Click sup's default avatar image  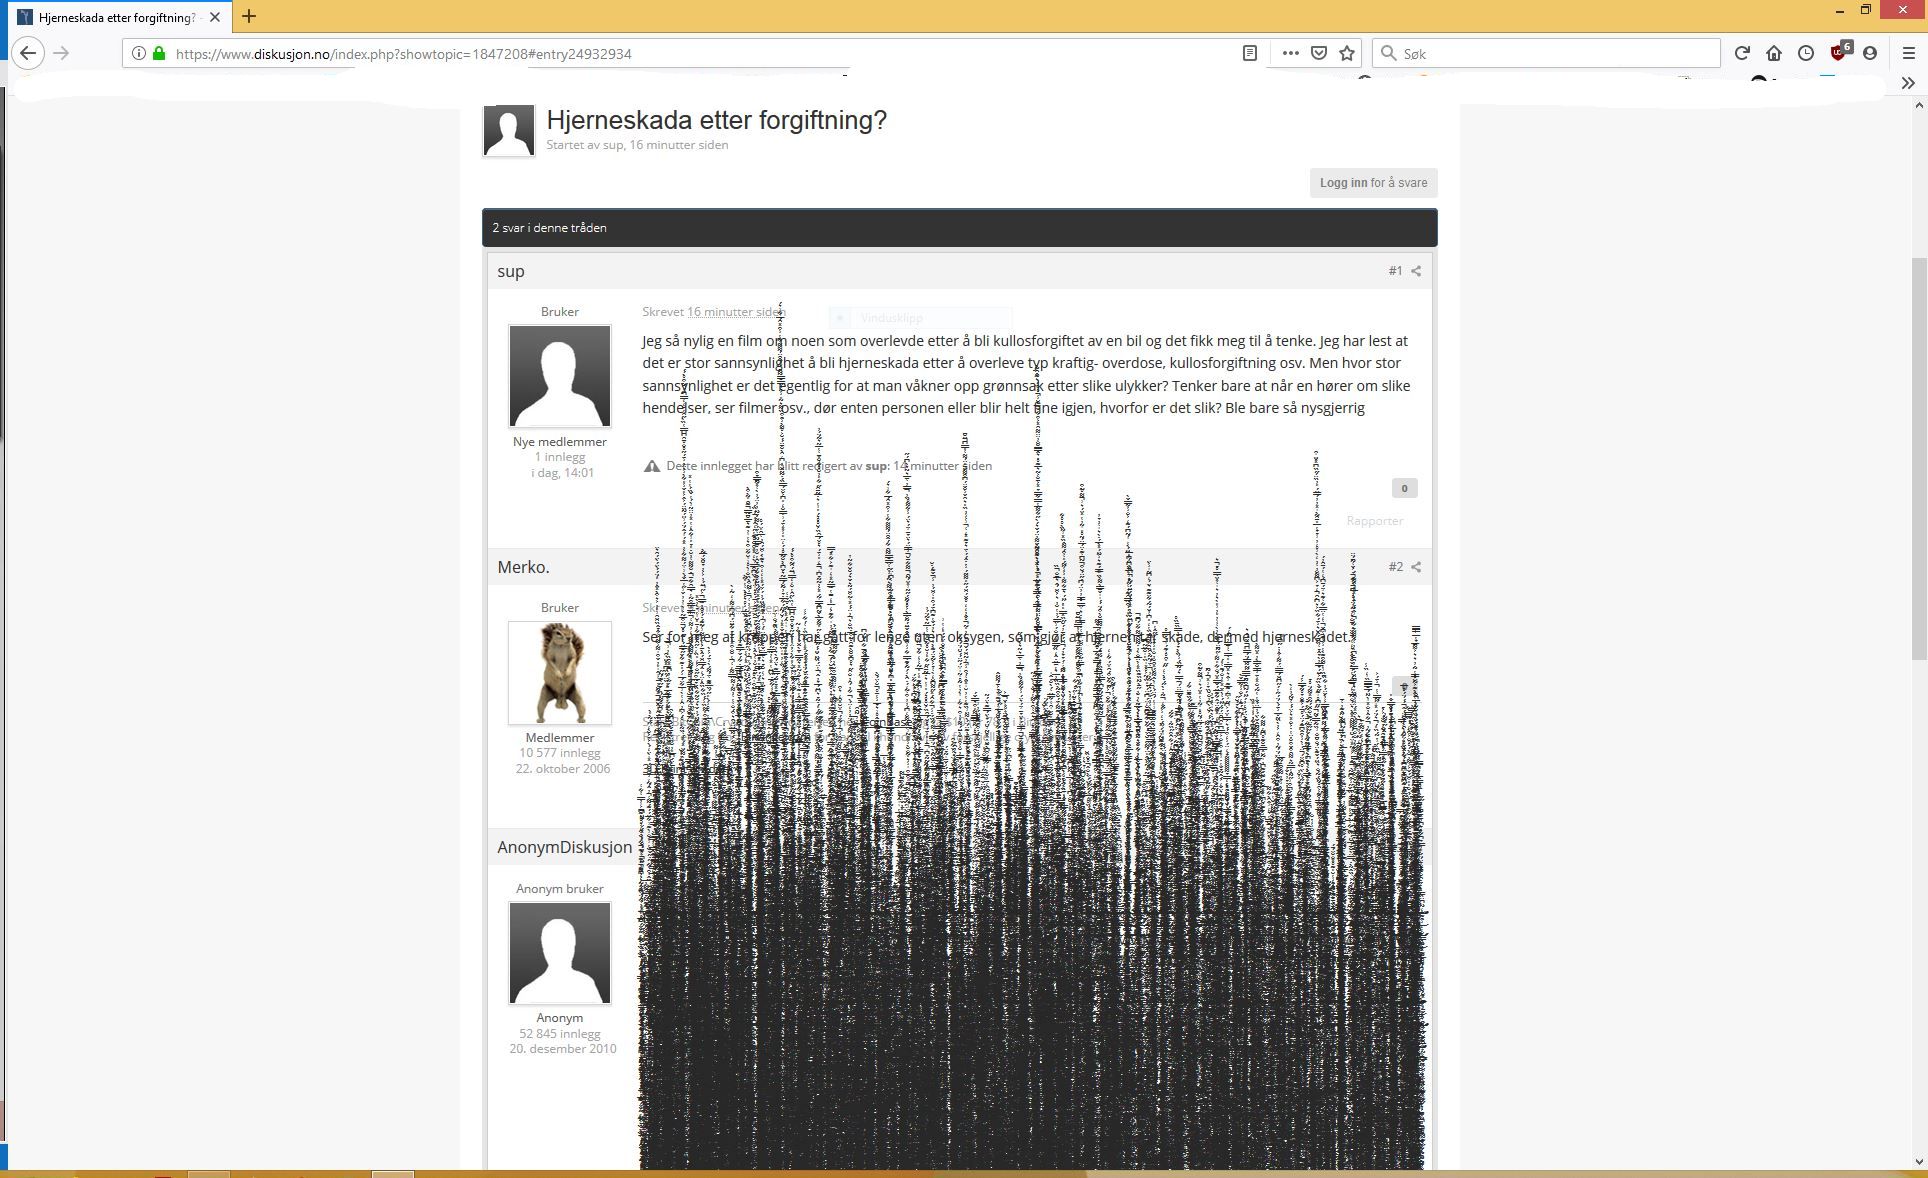560,376
